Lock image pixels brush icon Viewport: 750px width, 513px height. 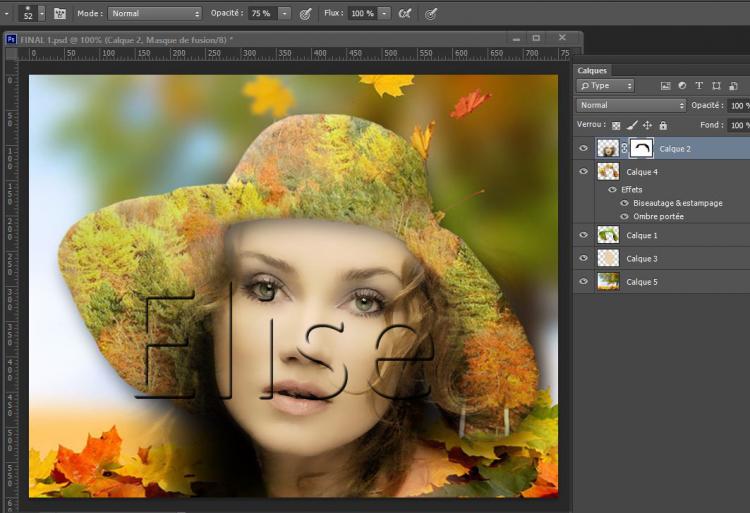[632, 125]
